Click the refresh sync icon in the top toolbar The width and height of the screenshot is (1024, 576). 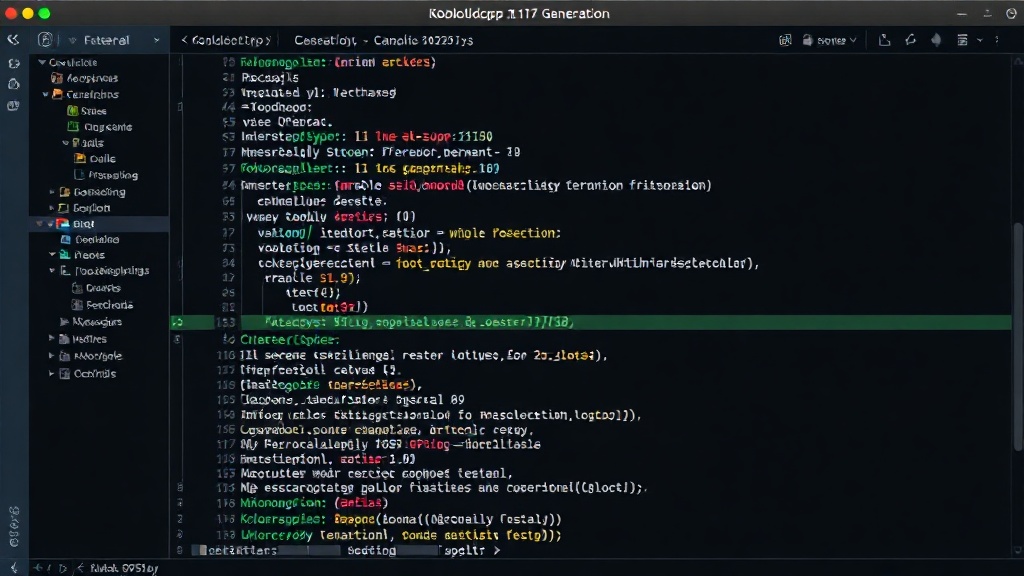[x=910, y=40]
